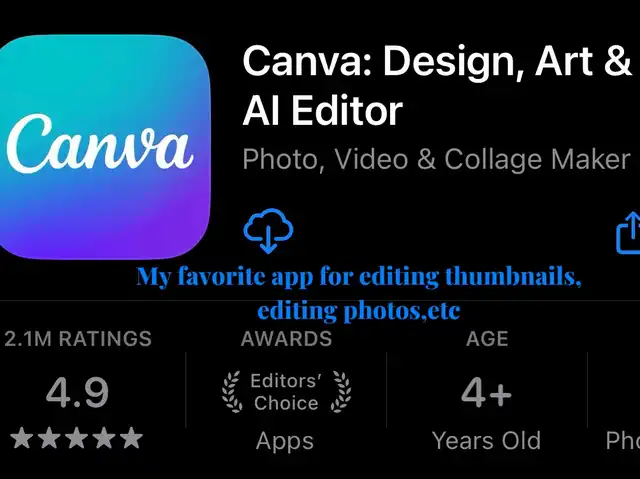The width and height of the screenshot is (640, 479).
Task: Tap the cloud download icon
Action: point(268,231)
